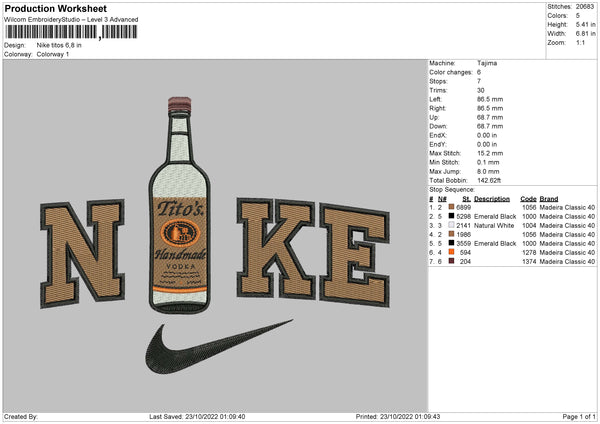Viewport: 600px width, 424px height.
Task: Click the Zoom value '1:1'
Action: [x=580, y=42]
